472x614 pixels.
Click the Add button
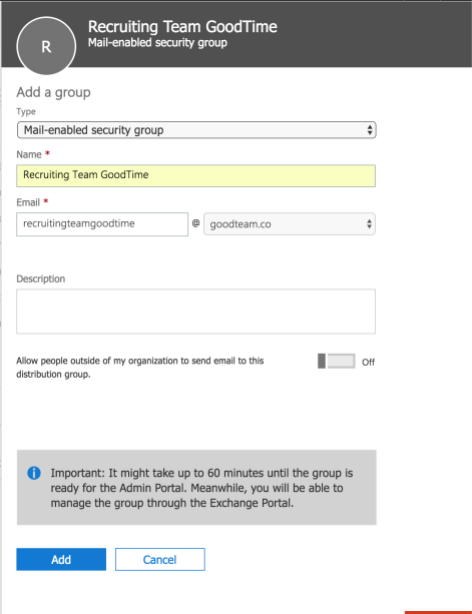tap(61, 559)
